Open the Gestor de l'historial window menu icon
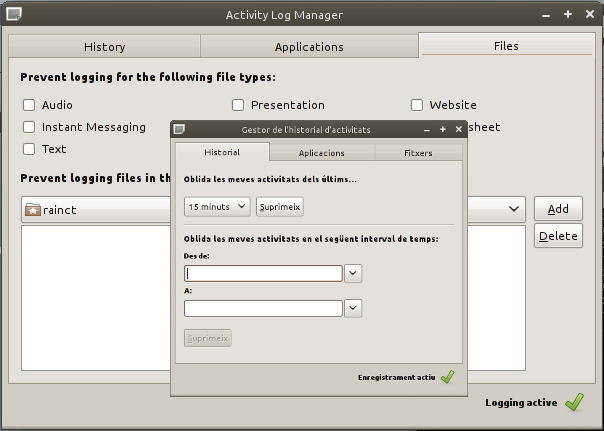Screen dimensions: 604x431 [180, 129]
